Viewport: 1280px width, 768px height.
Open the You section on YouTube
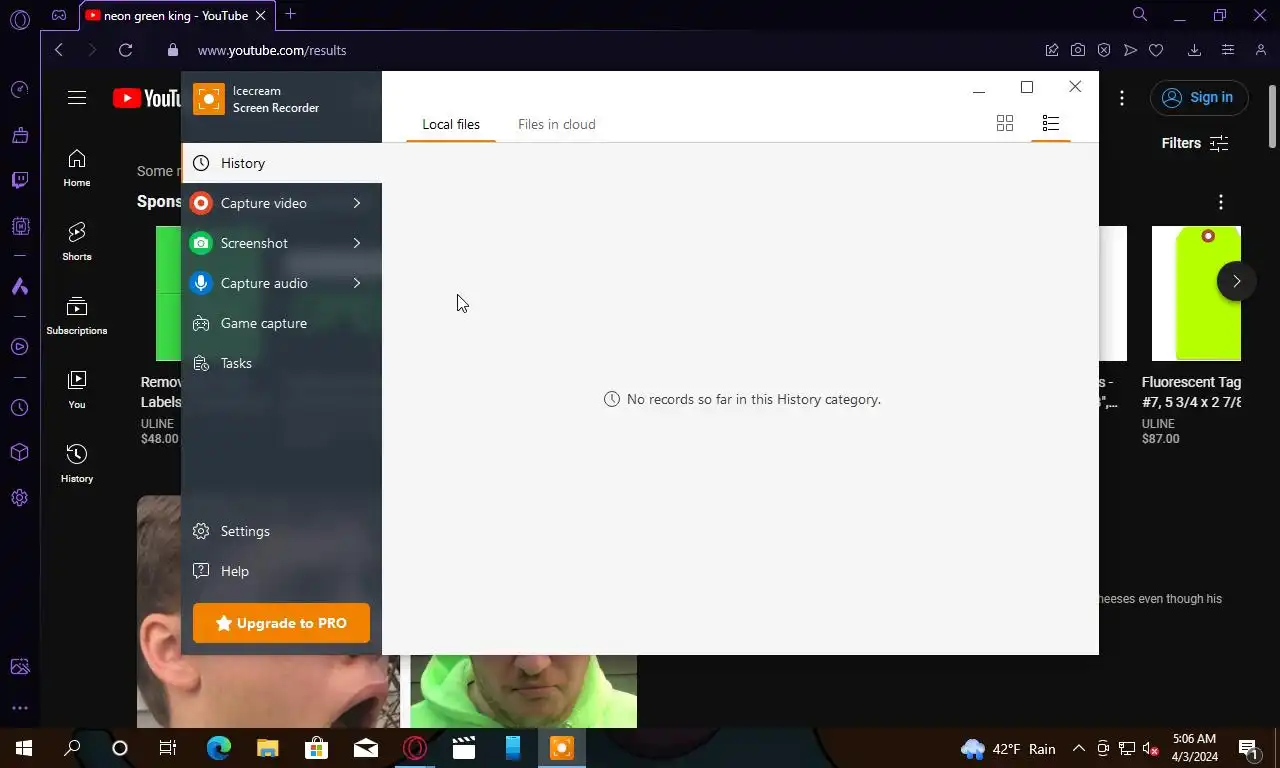(77, 390)
